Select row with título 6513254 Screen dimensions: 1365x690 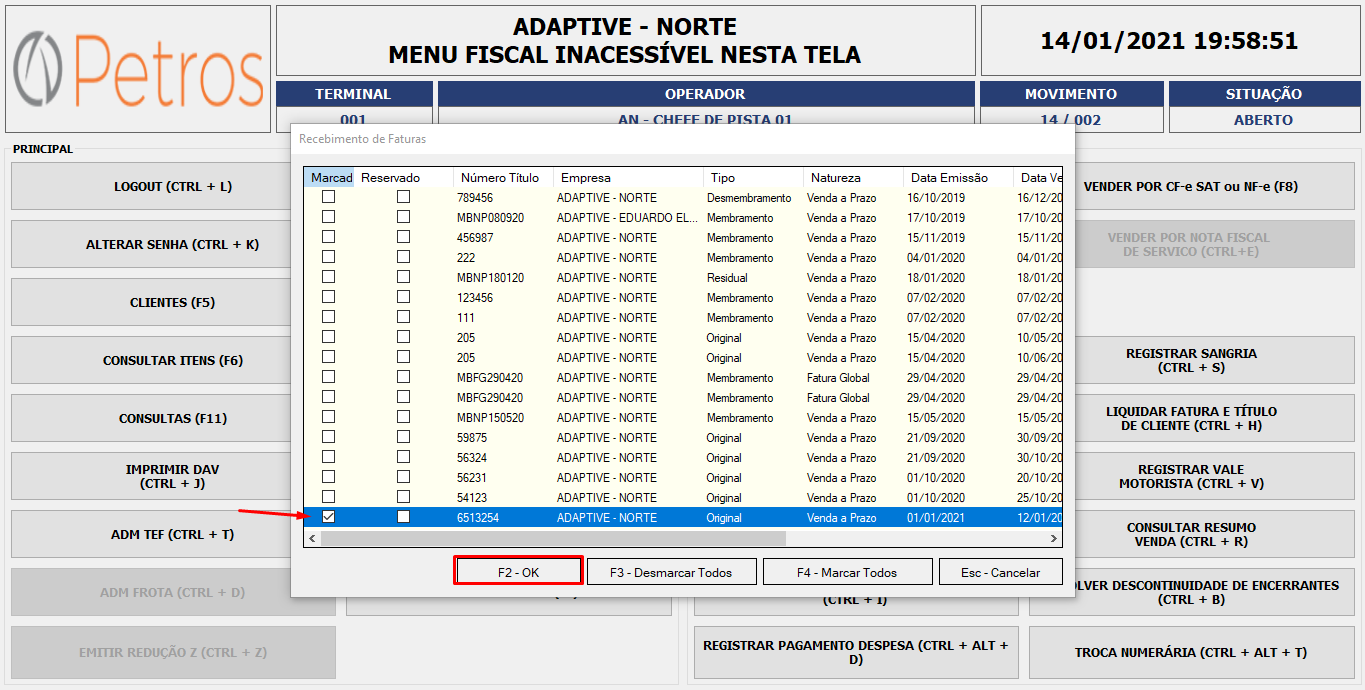point(683,517)
